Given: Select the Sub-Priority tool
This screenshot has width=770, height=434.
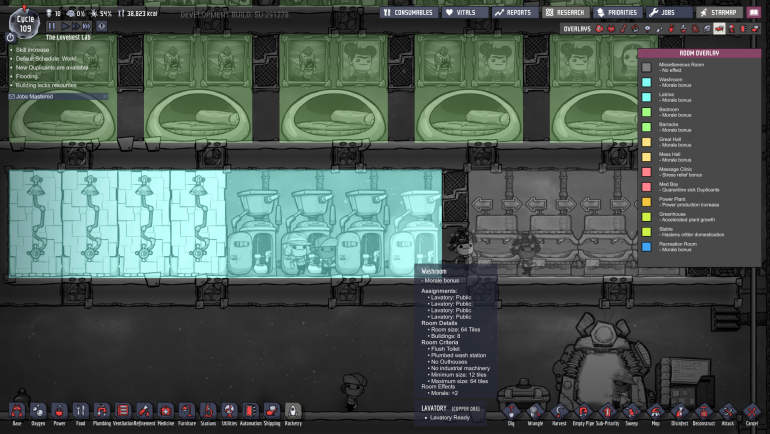Looking at the screenshot, I should [x=607, y=411].
